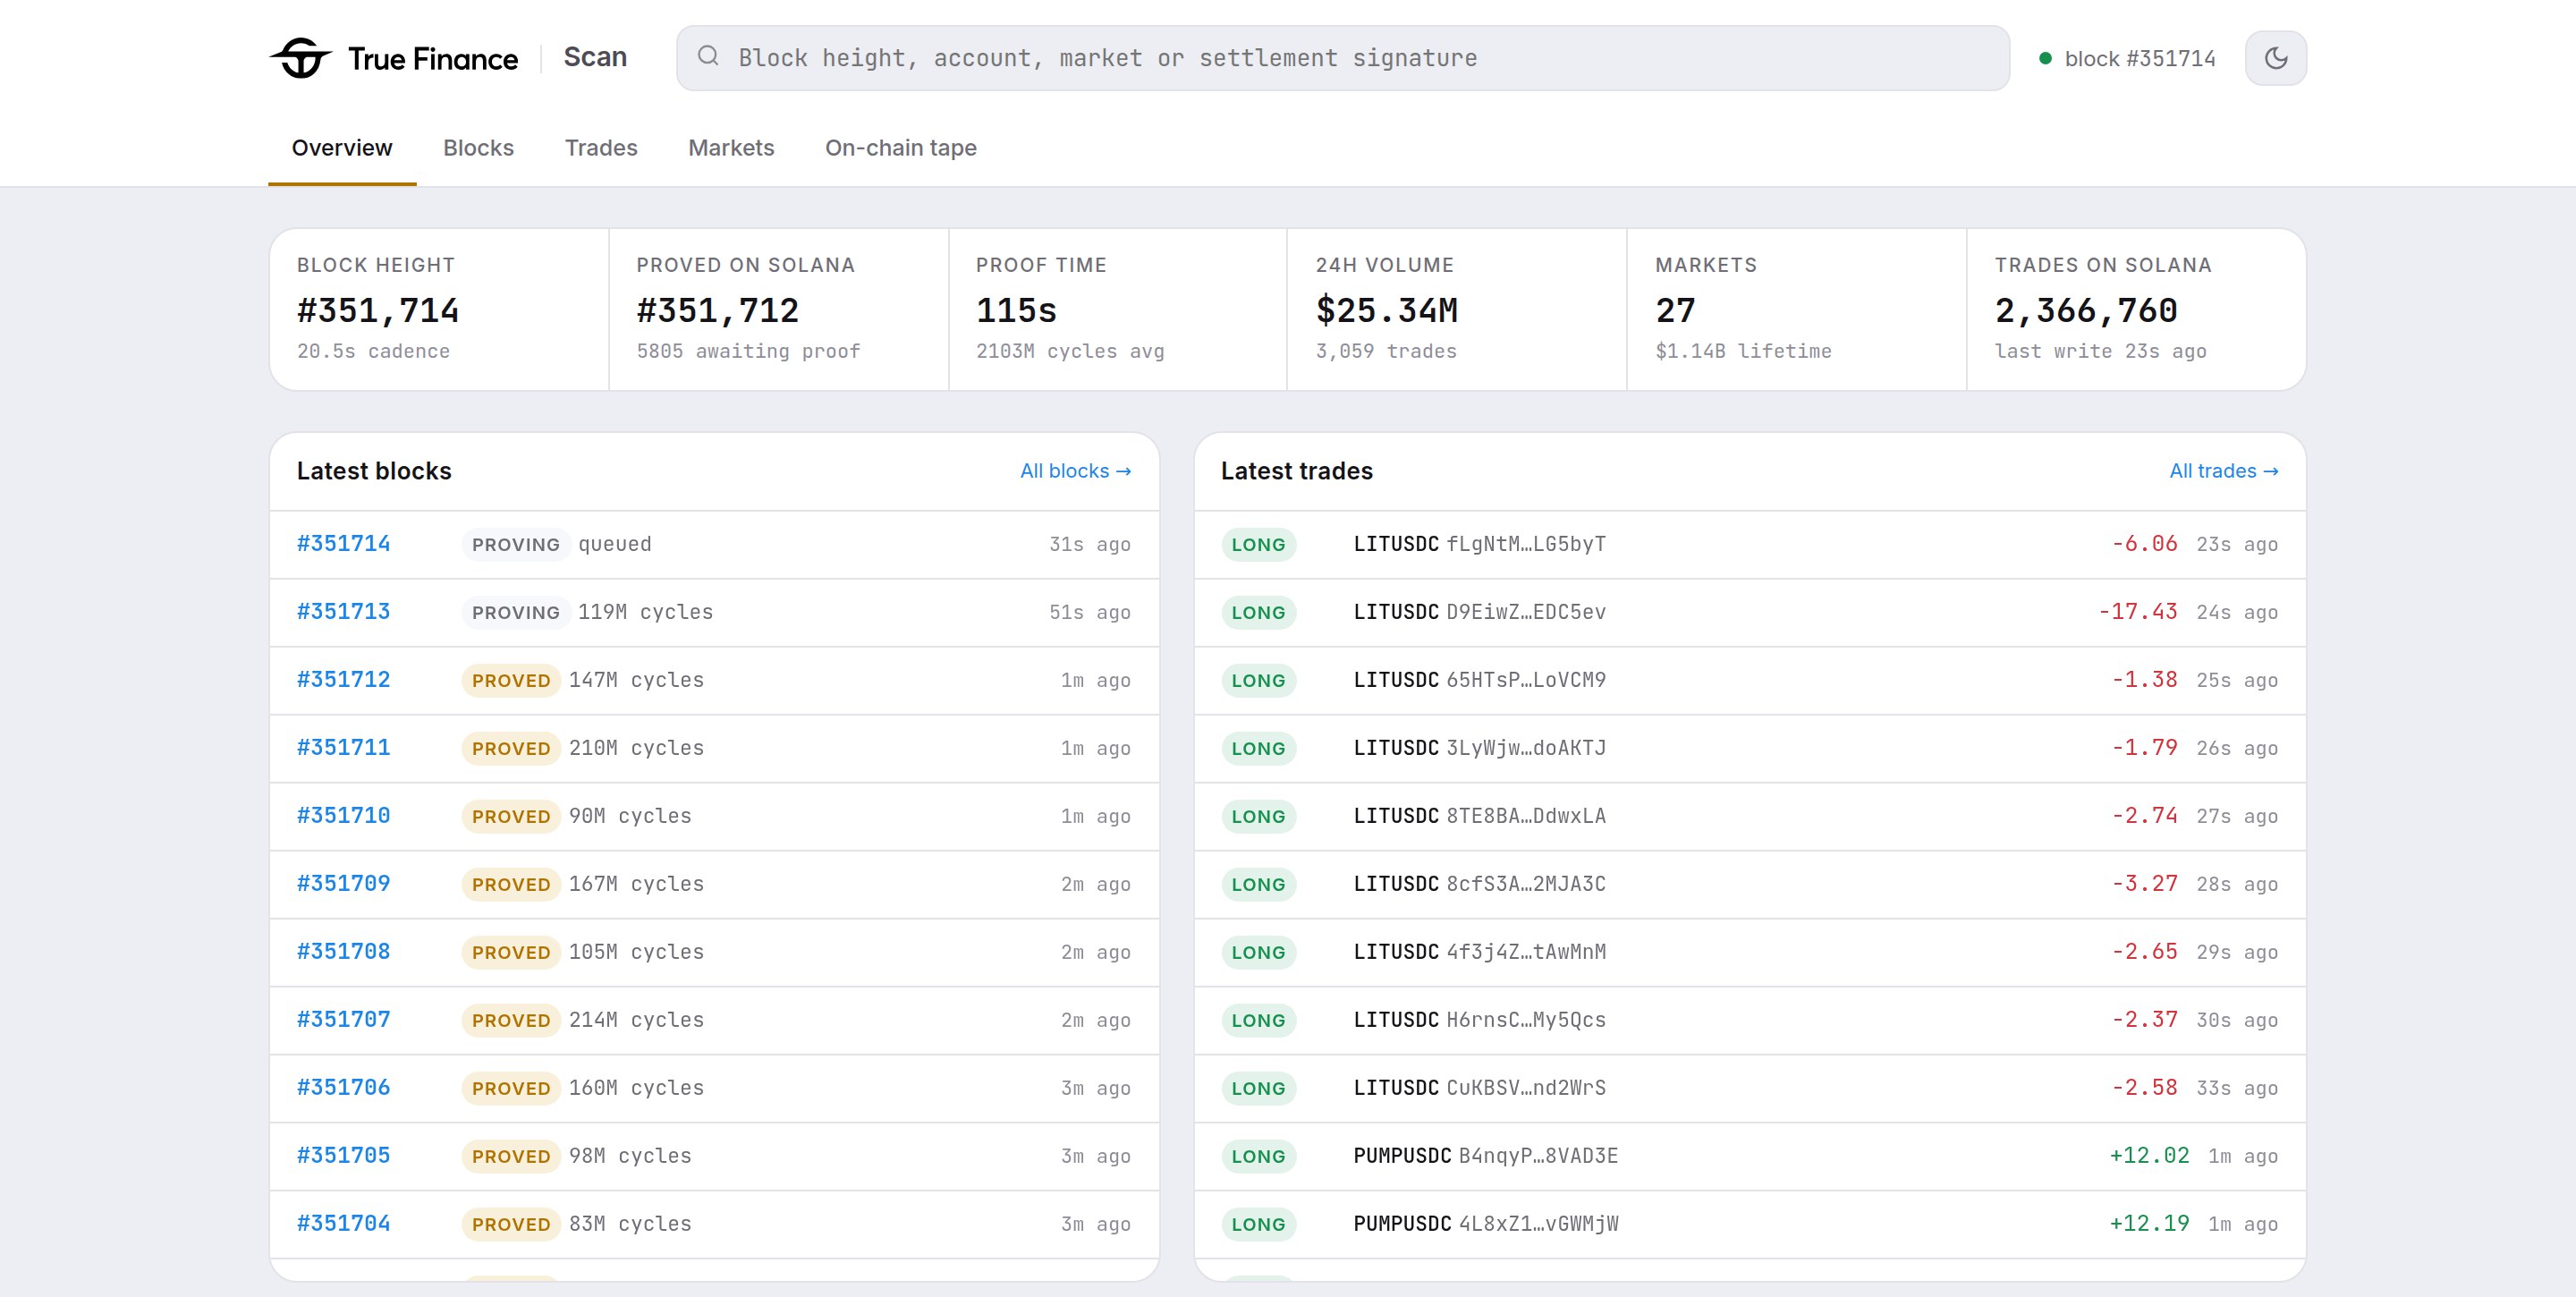Click PROVING badge on queued block row
Image resolution: width=2576 pixels, height=1297 pixels.
pos(515,545)
